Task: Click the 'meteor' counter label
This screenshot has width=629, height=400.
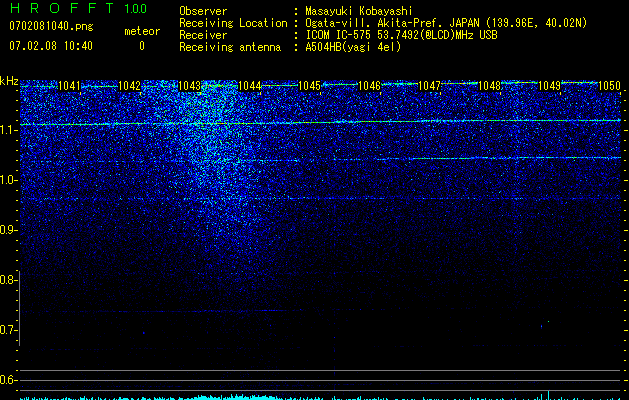Action: pyautogui.click(x=142, y=31)
